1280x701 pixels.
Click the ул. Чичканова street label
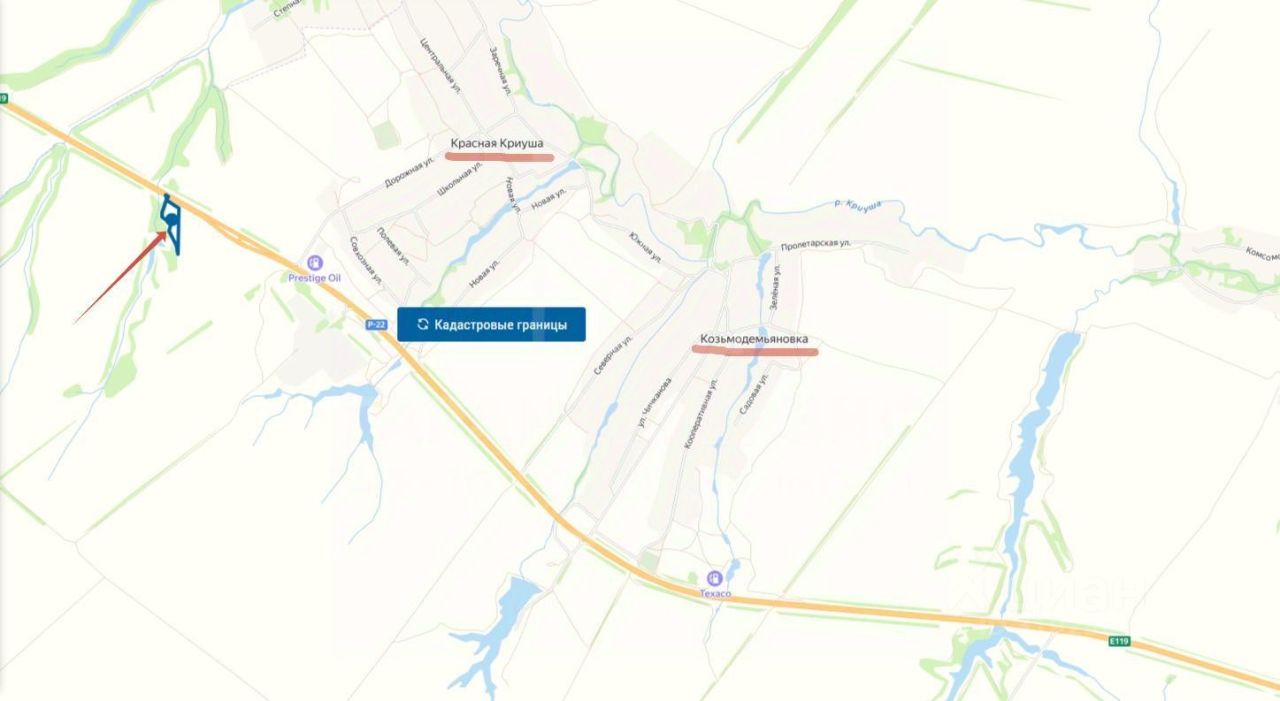[x=654, y=405]
